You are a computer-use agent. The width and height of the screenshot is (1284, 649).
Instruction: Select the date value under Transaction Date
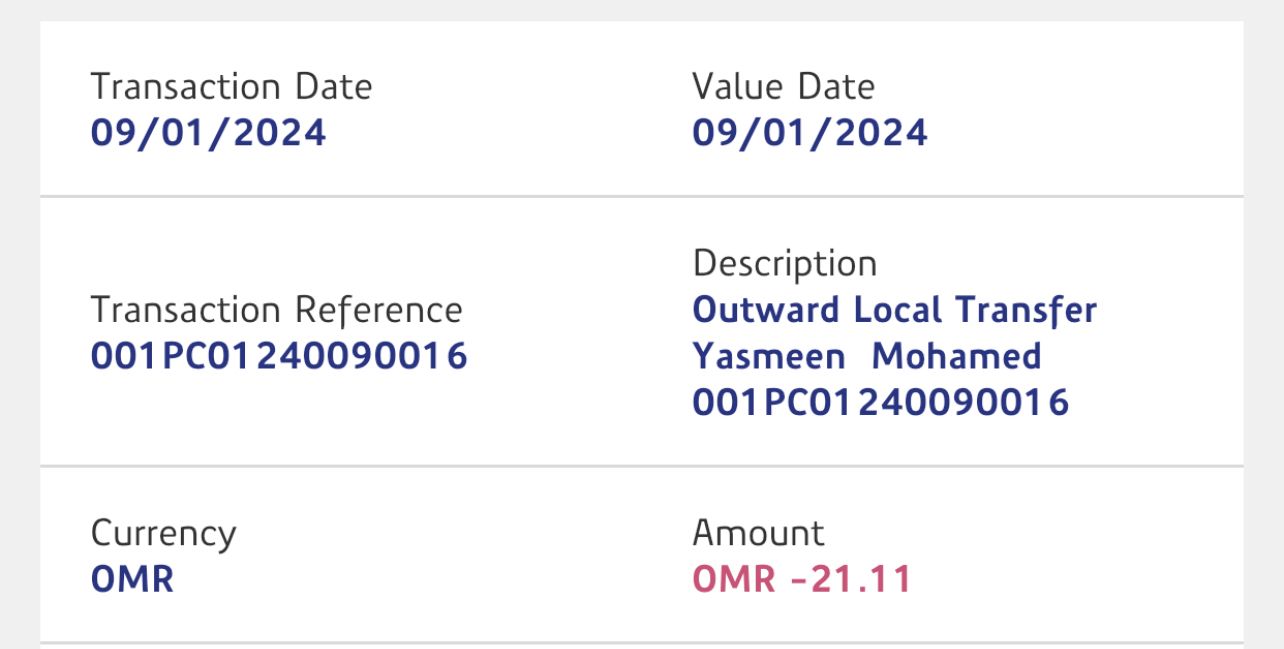point(208,133)
